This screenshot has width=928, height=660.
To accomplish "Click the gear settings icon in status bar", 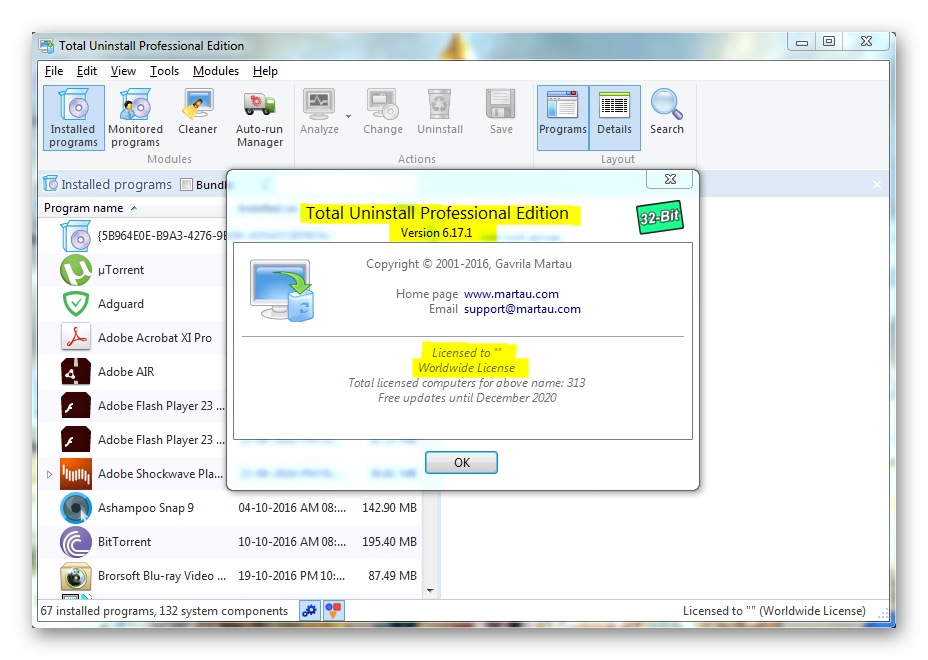I will click(310, 610).
